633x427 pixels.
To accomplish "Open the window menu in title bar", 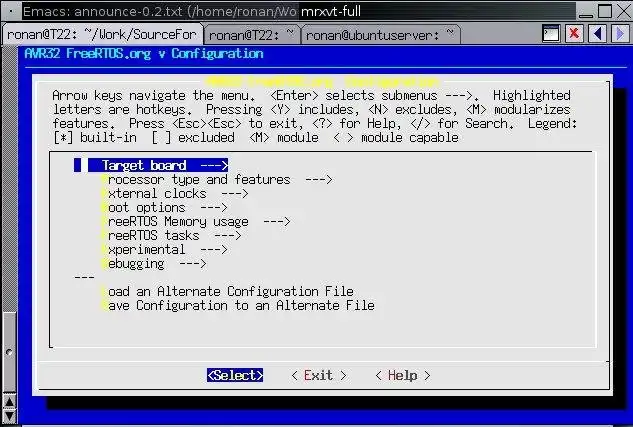I will click(x=10, y=11).
